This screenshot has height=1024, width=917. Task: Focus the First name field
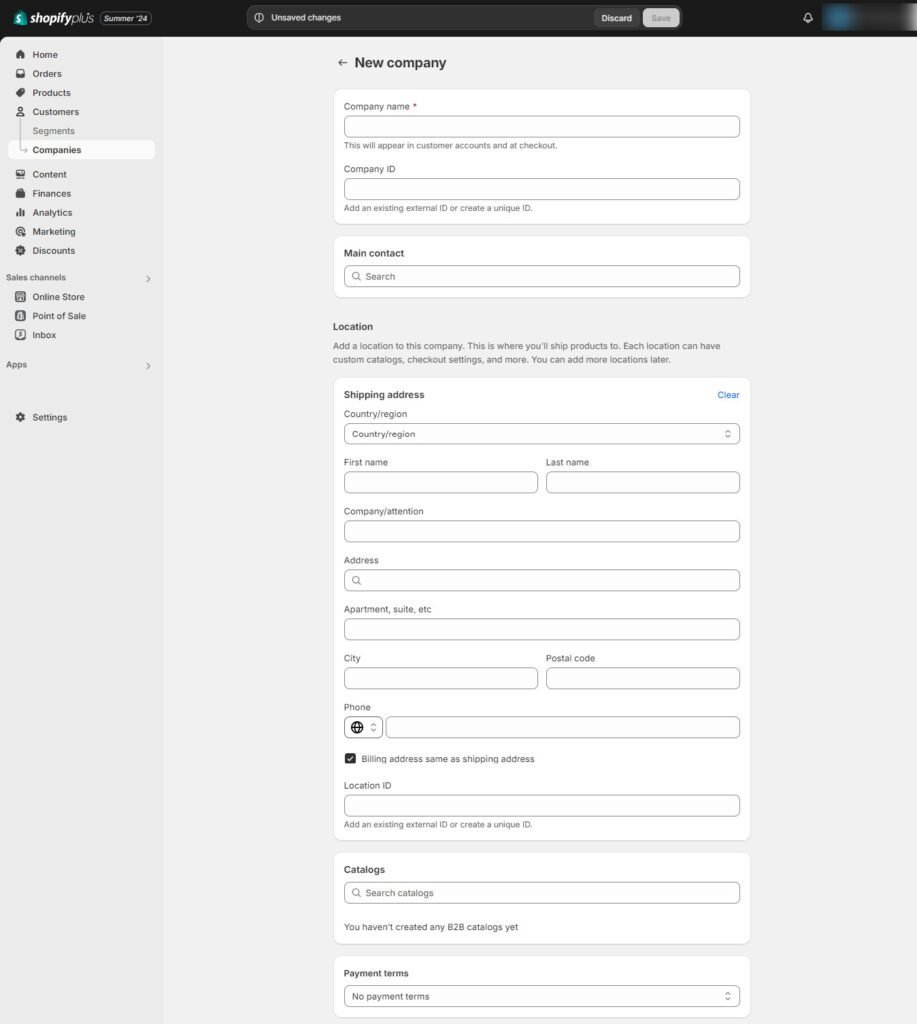(x=441, y=482)
